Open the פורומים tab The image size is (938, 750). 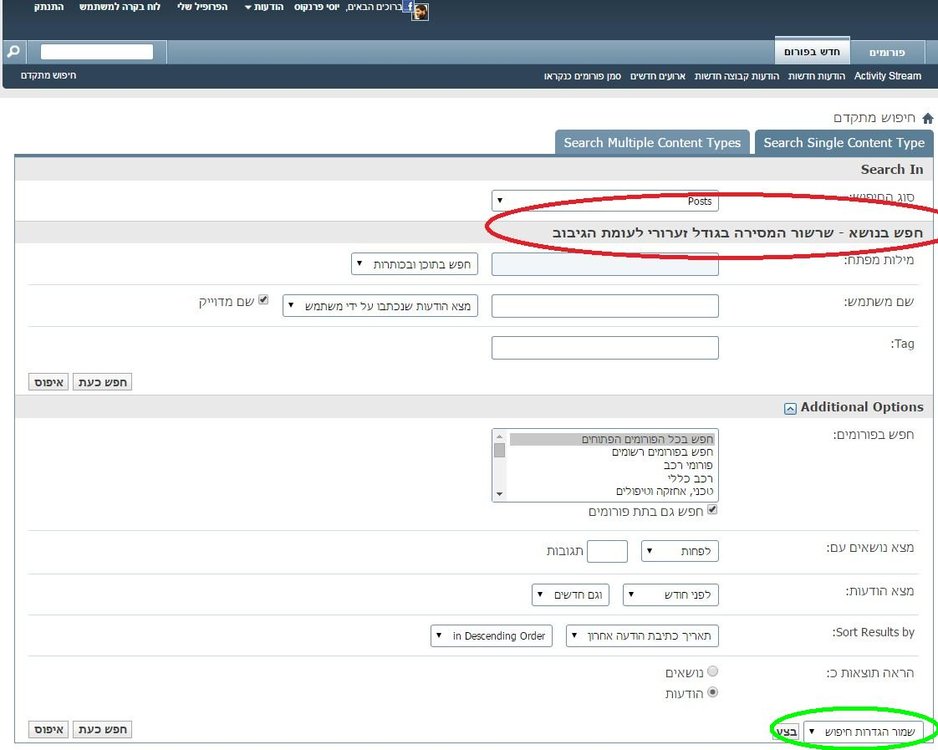pyautogui.click(x=887, y=52)
